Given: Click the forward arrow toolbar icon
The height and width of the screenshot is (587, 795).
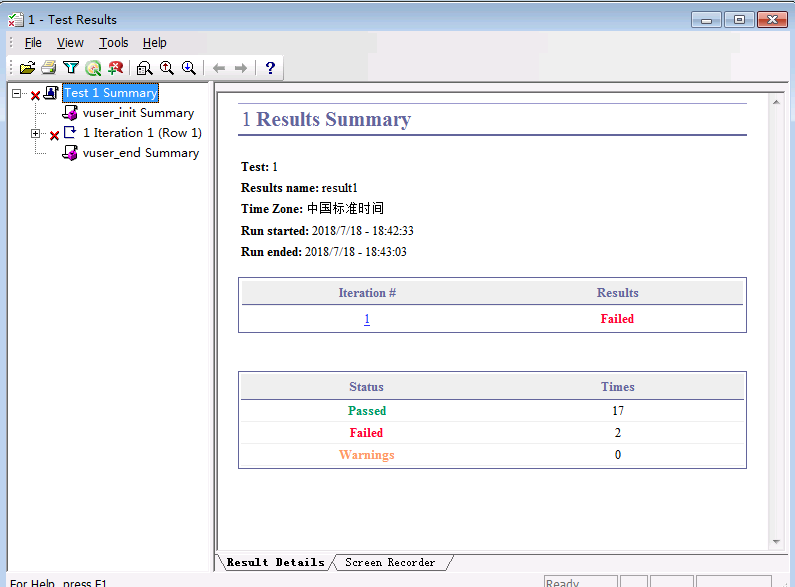Looking at the screenshot, I should (x=240, y=68).
